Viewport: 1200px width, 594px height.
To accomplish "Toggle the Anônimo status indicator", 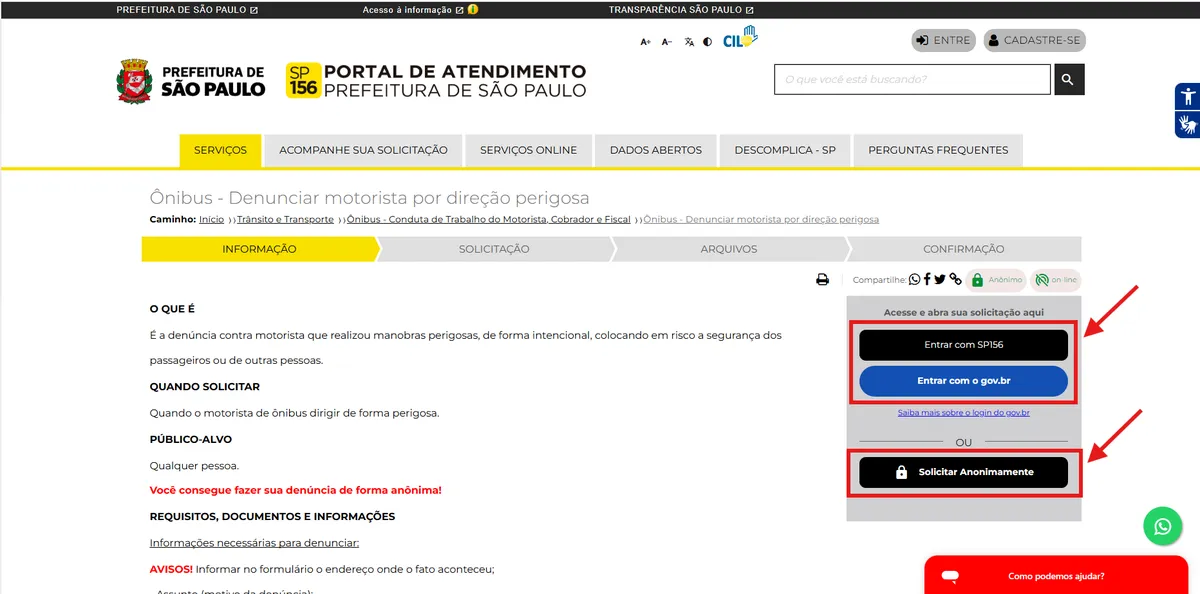I will (996, 280).
